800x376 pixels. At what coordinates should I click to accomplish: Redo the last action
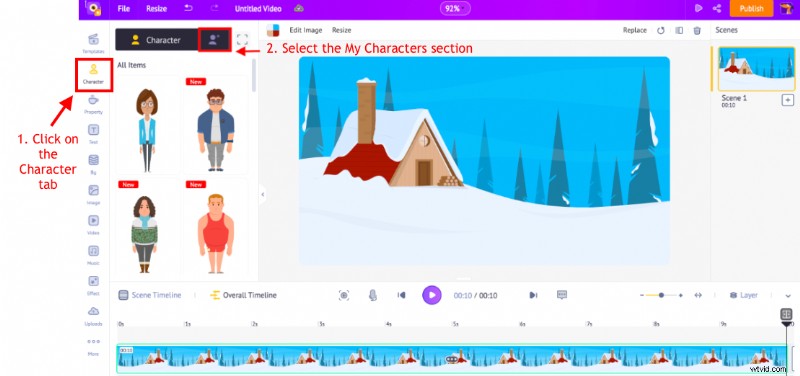point(214,9)
